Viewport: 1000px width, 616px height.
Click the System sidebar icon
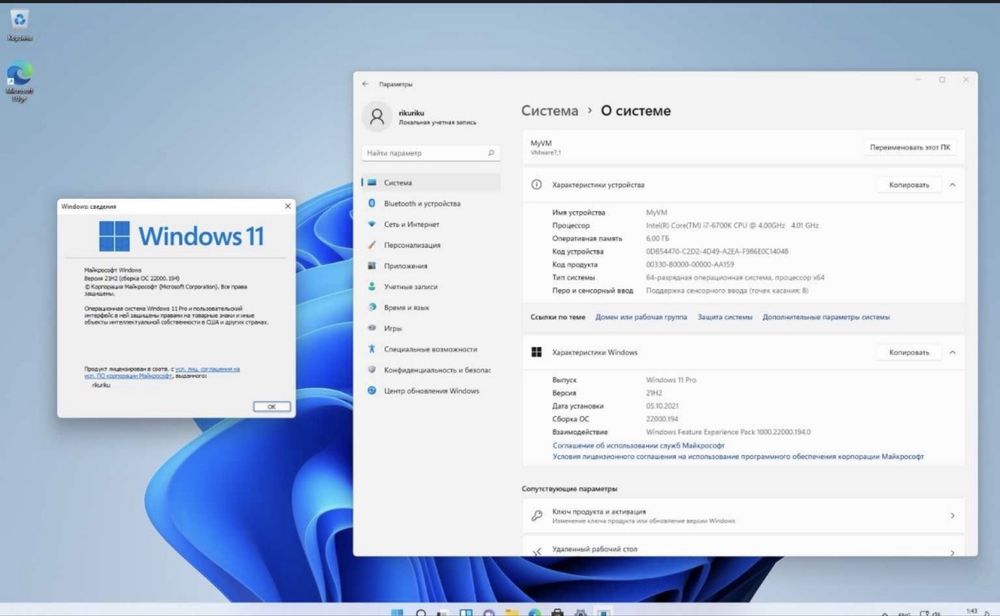372,182
